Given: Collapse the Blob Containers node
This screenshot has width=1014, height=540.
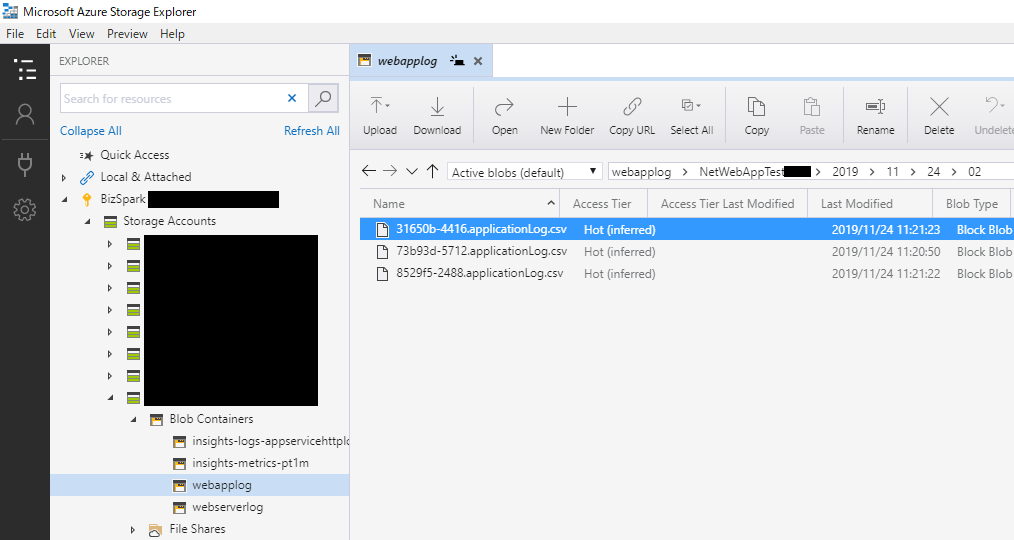Looking at the screenshot, I should tap(133, 419).
